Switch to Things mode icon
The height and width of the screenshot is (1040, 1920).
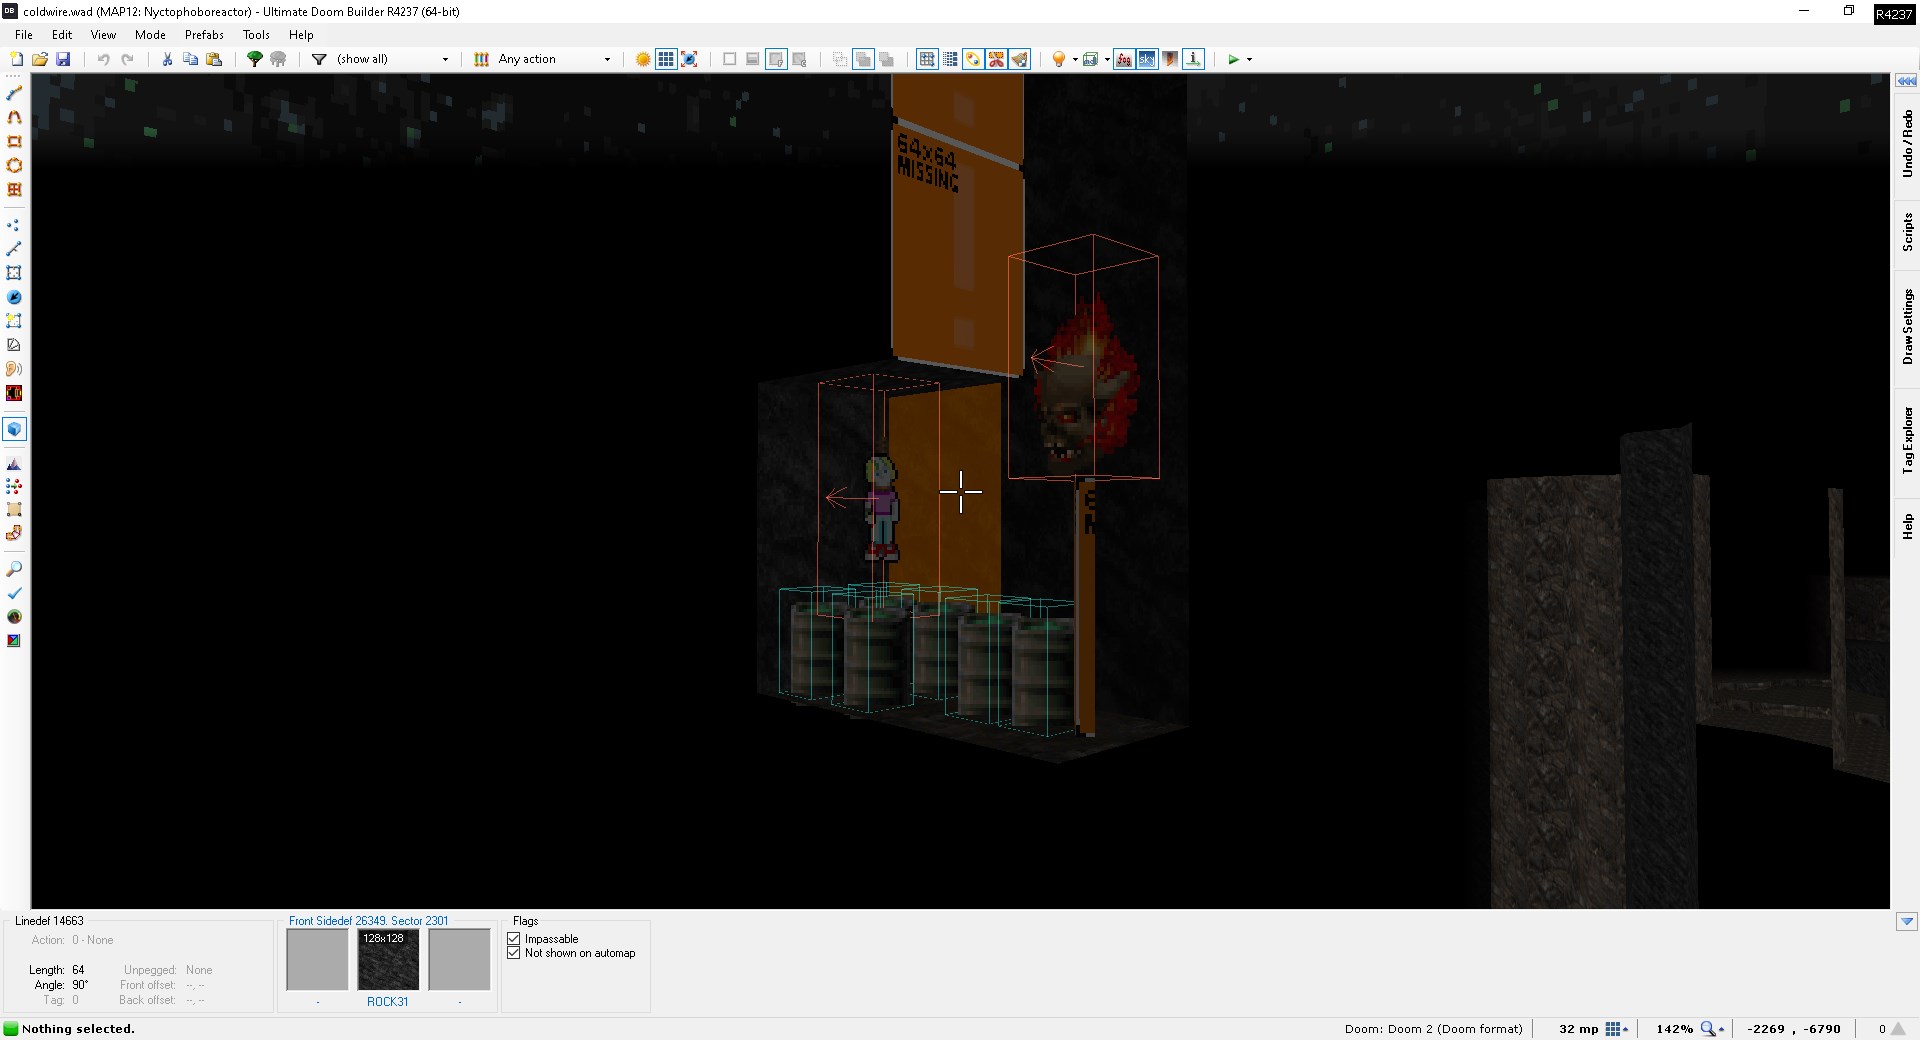(14, 297)
